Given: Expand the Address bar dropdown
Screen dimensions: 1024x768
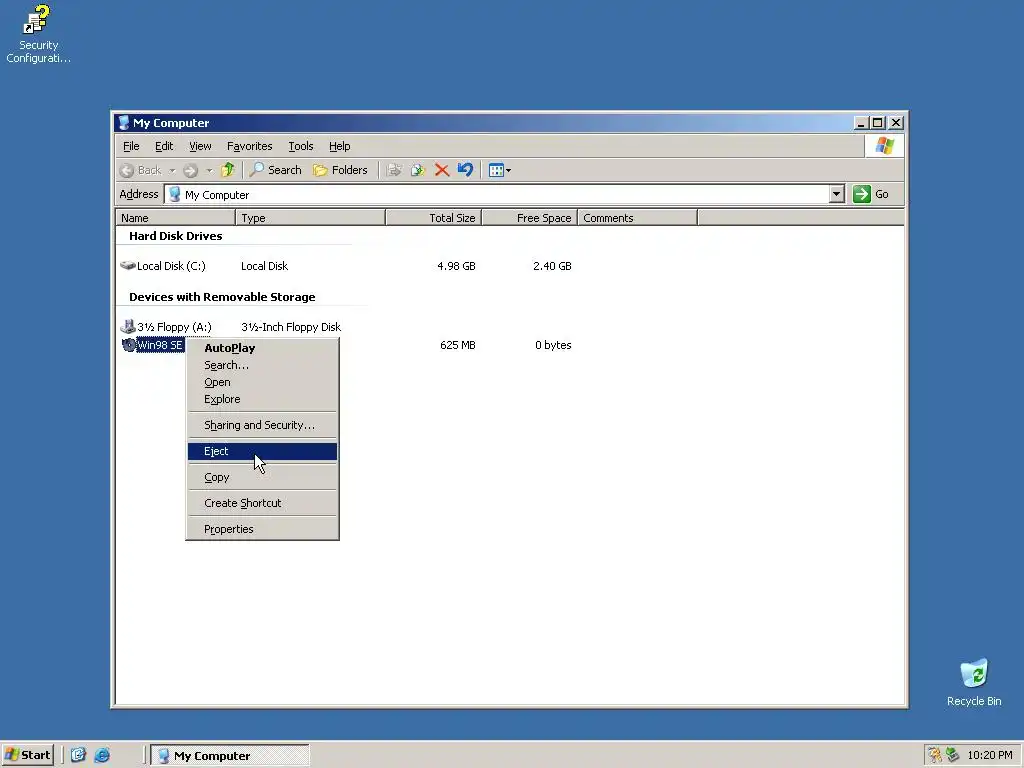Looking at the screenshot, I should (x=837, y=194).
